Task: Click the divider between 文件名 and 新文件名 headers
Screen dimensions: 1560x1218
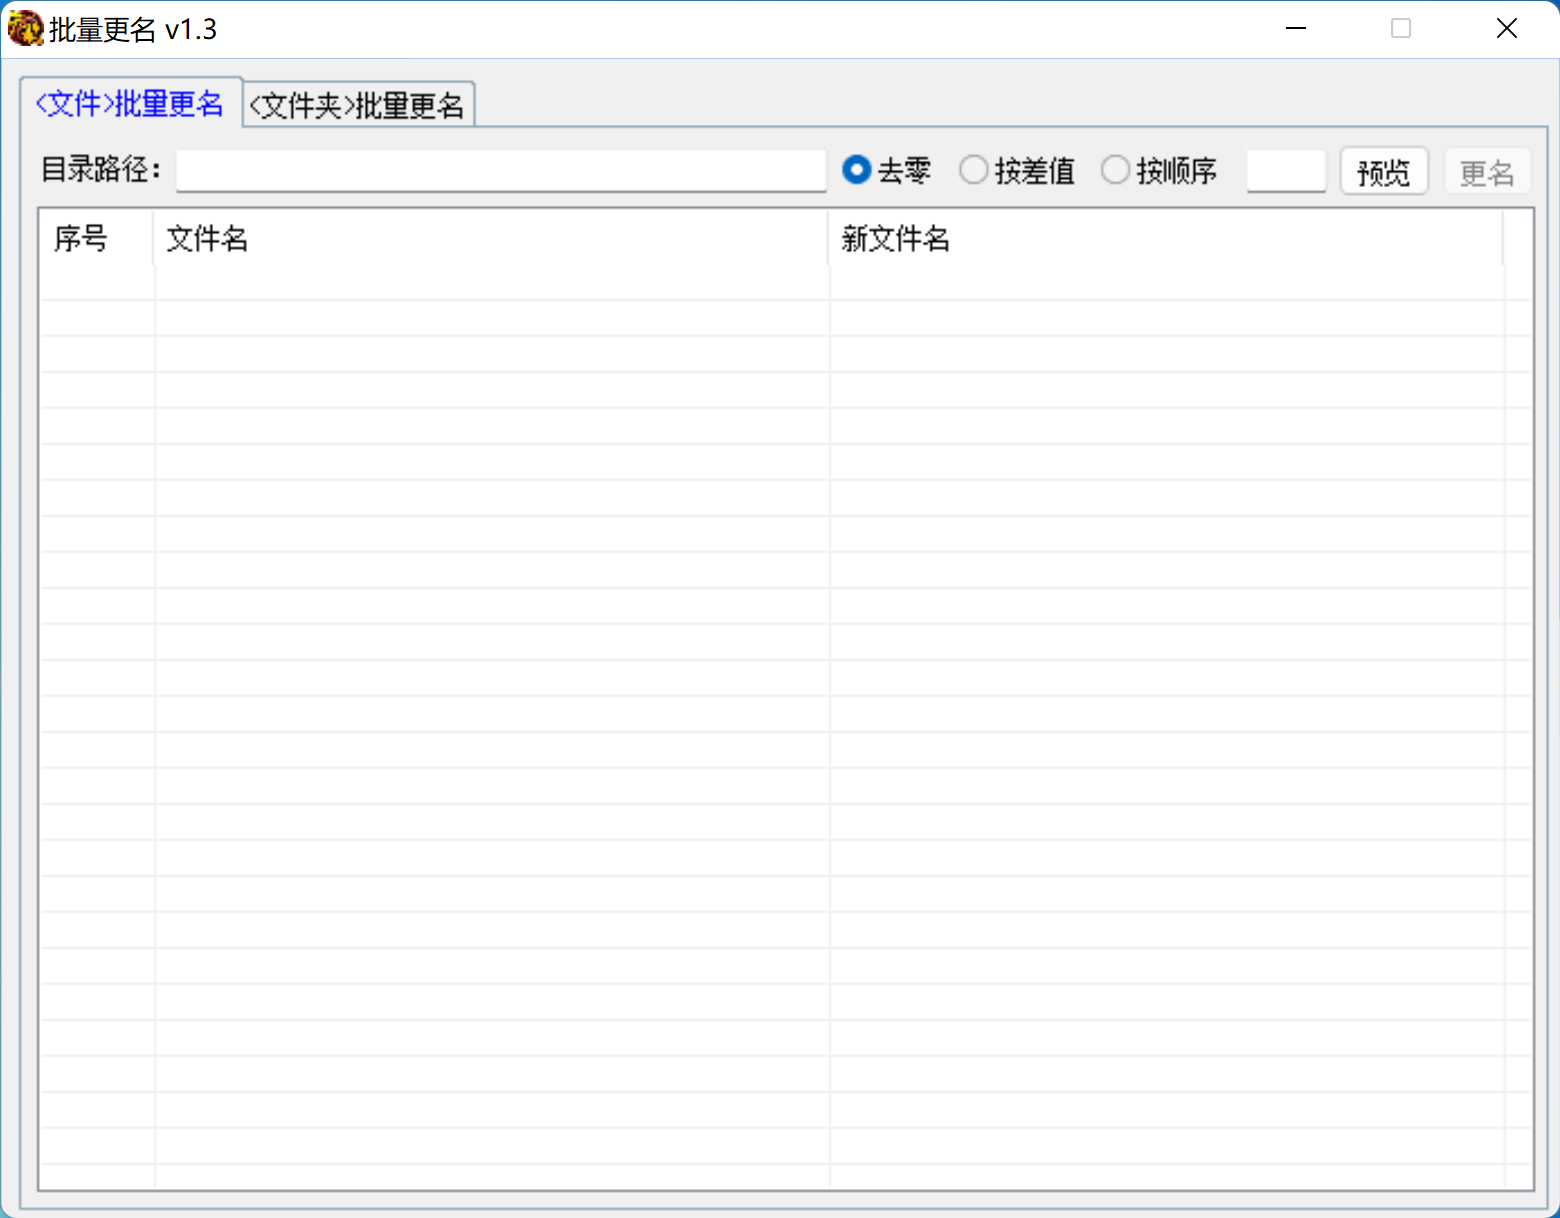Action: click(828, 238)
